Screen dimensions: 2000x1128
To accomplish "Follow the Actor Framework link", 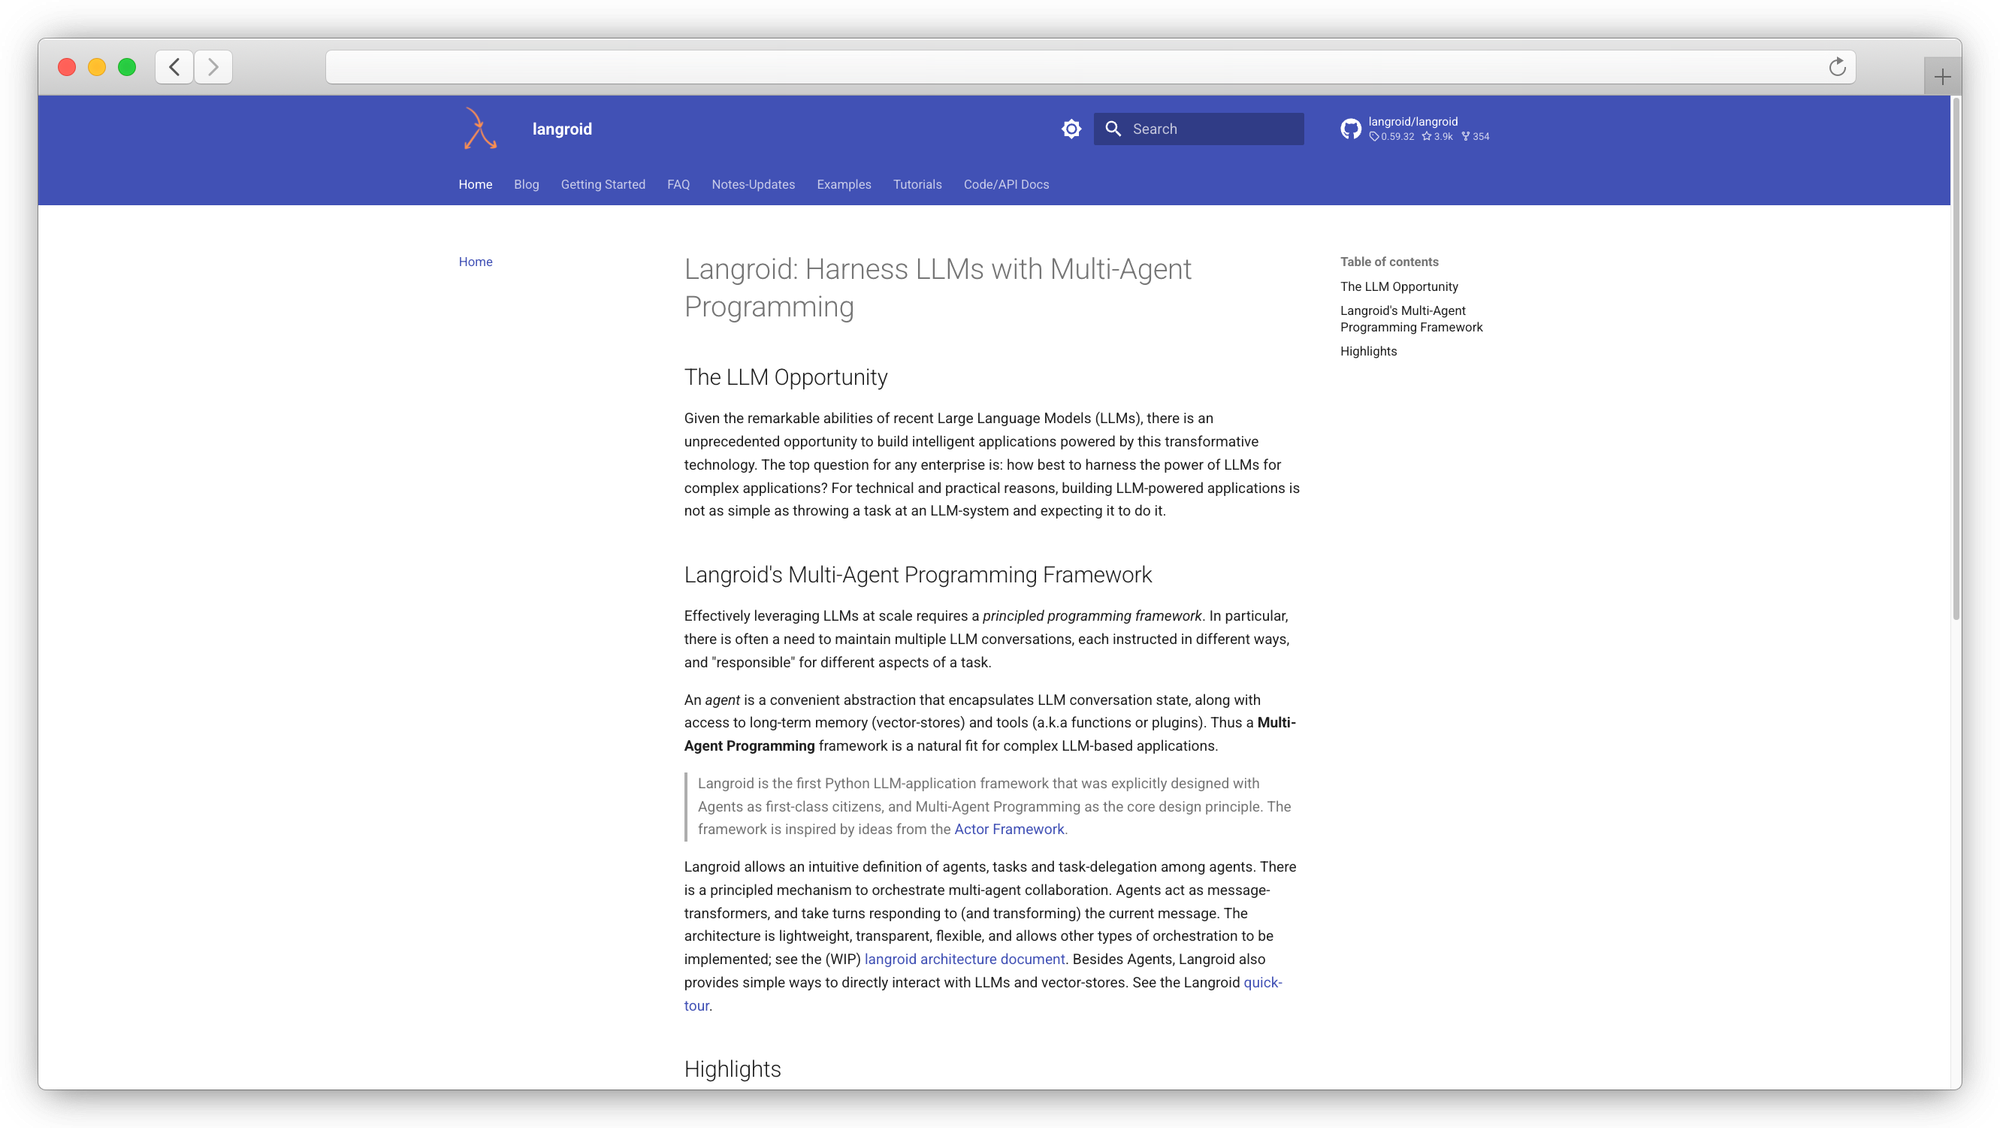I will [x=1009, y=830].
